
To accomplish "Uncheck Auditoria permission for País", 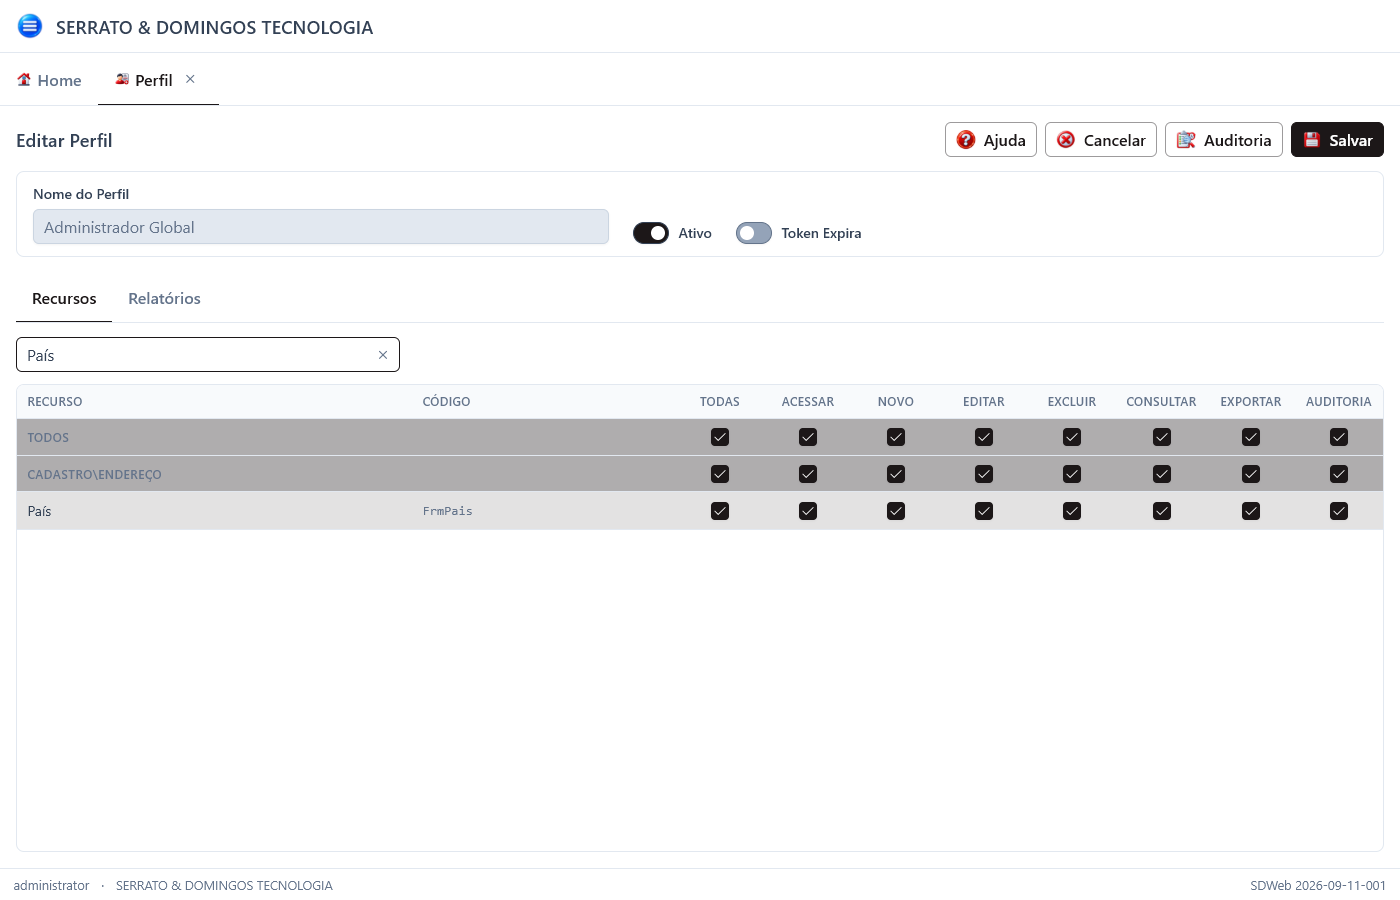I will click(1339, 511).
